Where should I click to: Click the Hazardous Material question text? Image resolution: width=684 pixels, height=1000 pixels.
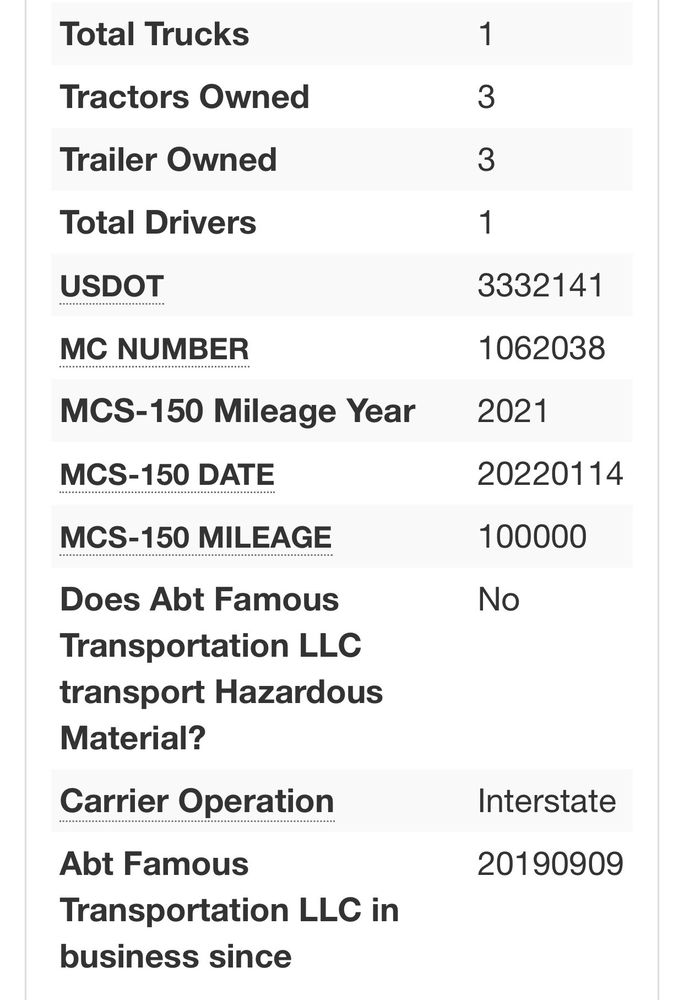[x=221, y=668]
